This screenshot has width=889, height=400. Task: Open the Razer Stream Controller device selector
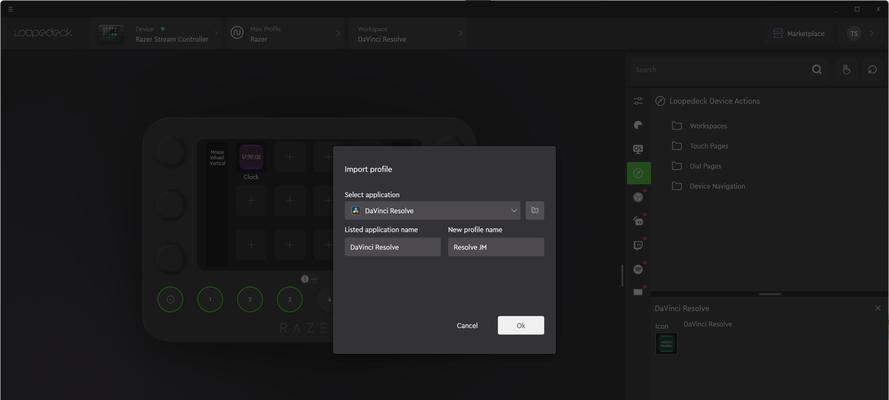tap(157, 33)
